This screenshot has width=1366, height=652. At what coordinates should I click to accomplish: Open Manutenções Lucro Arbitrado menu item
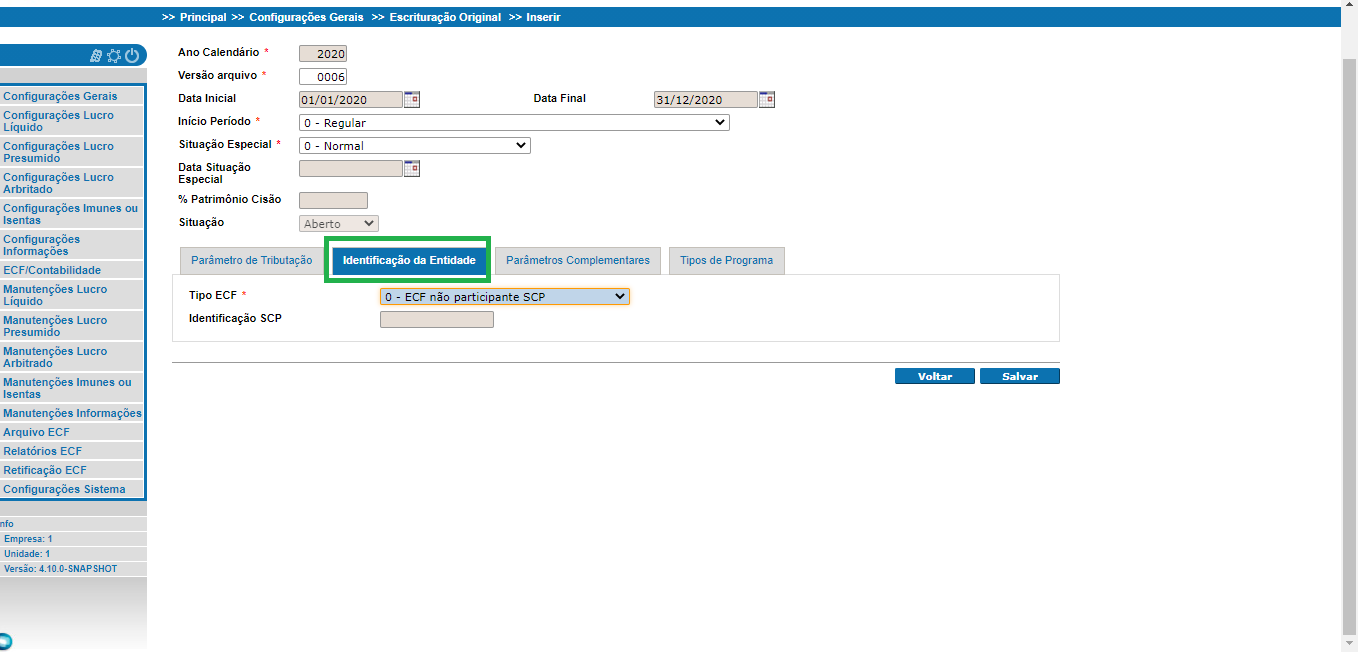point(72,357)
